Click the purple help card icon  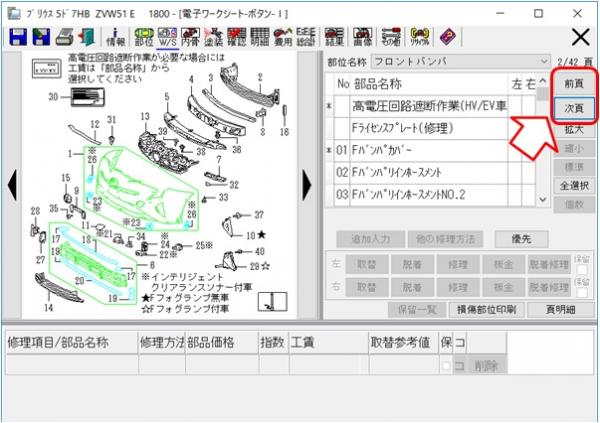pos(448,37)
